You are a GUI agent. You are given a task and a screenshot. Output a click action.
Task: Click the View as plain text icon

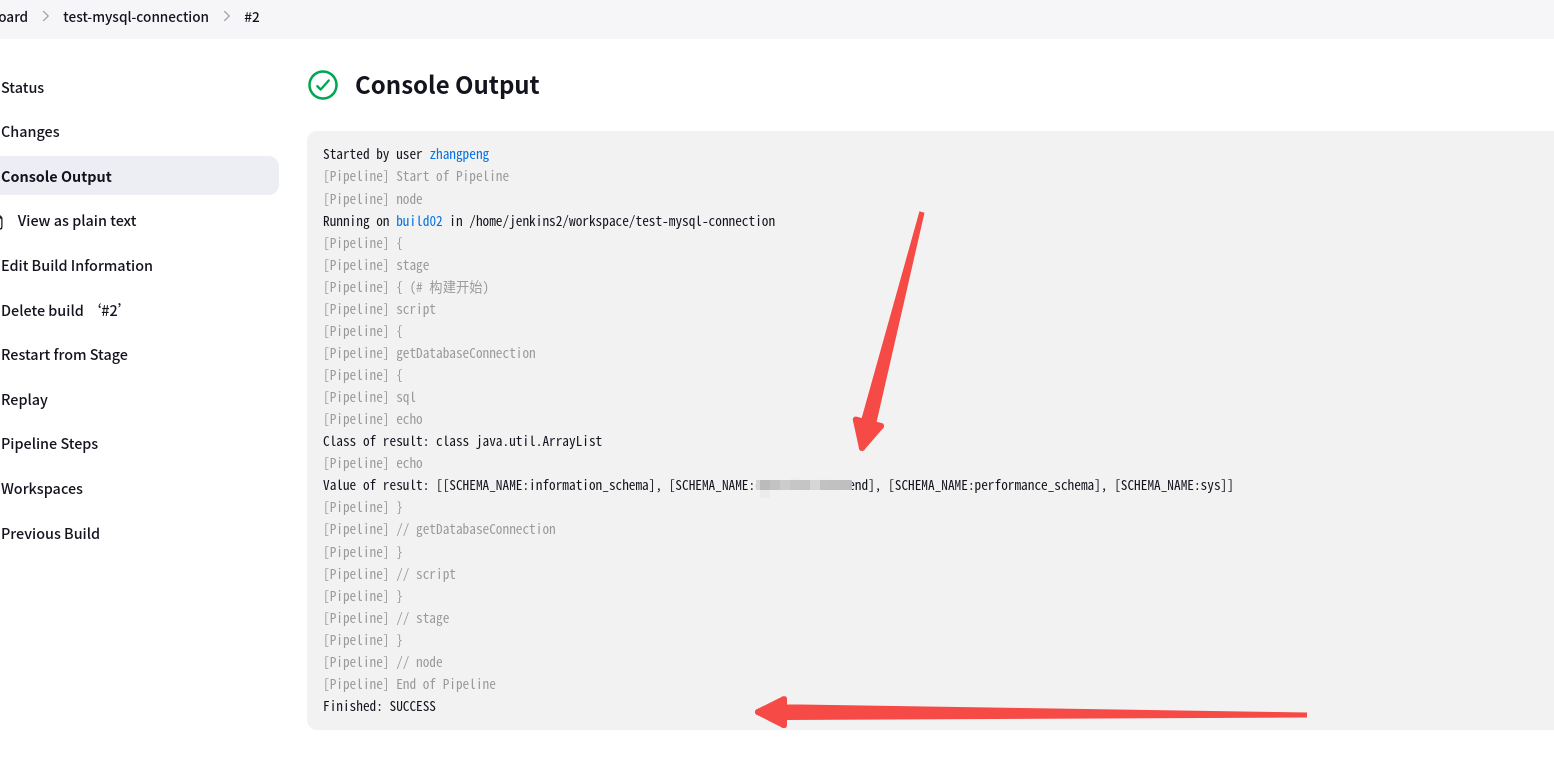pyautogui.click(x=0, y=220)
